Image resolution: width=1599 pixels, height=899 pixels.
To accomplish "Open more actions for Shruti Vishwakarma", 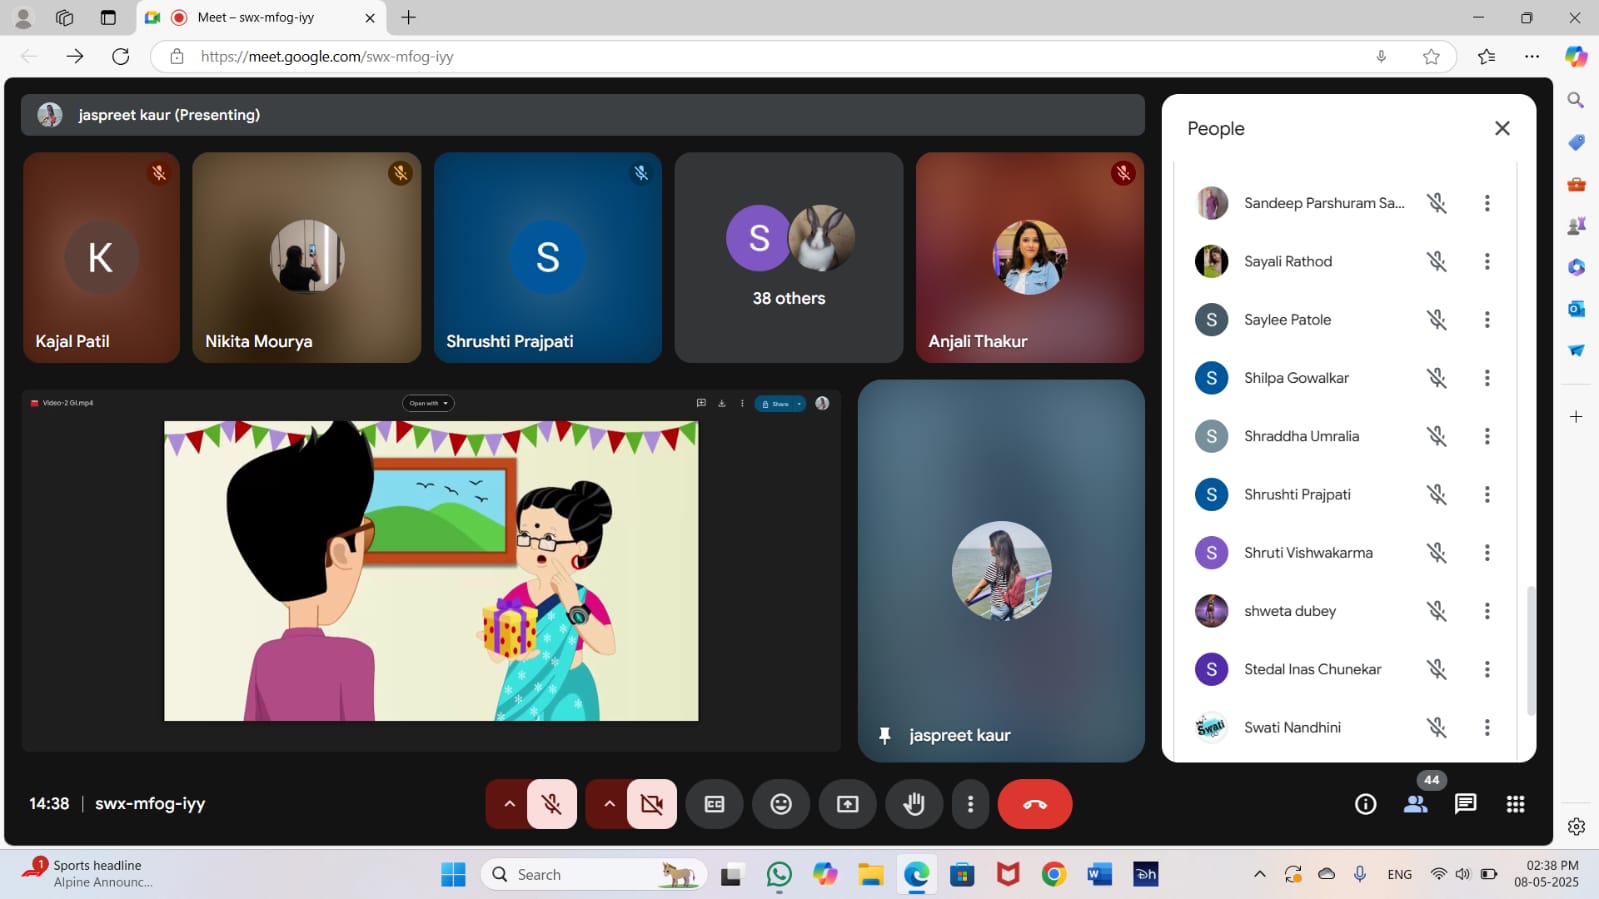I will coord(1487,553).
